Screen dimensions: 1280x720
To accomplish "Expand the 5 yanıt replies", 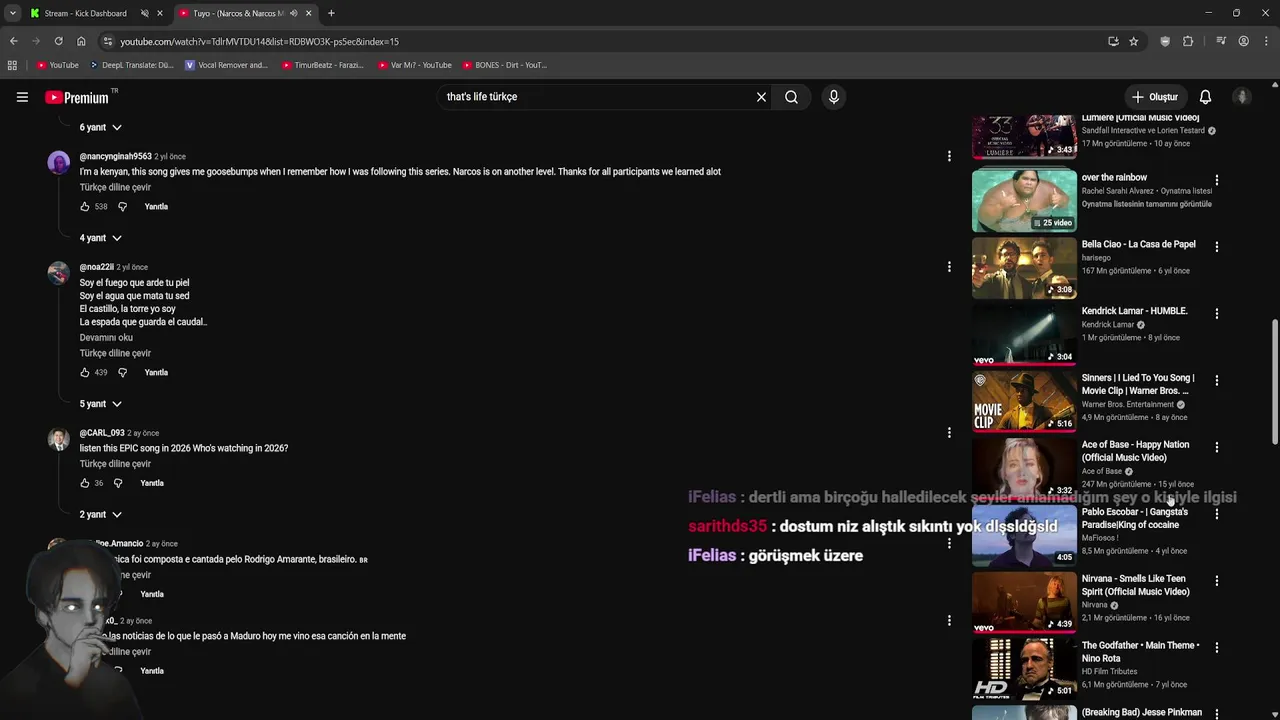I will click(x=101, y=404).
